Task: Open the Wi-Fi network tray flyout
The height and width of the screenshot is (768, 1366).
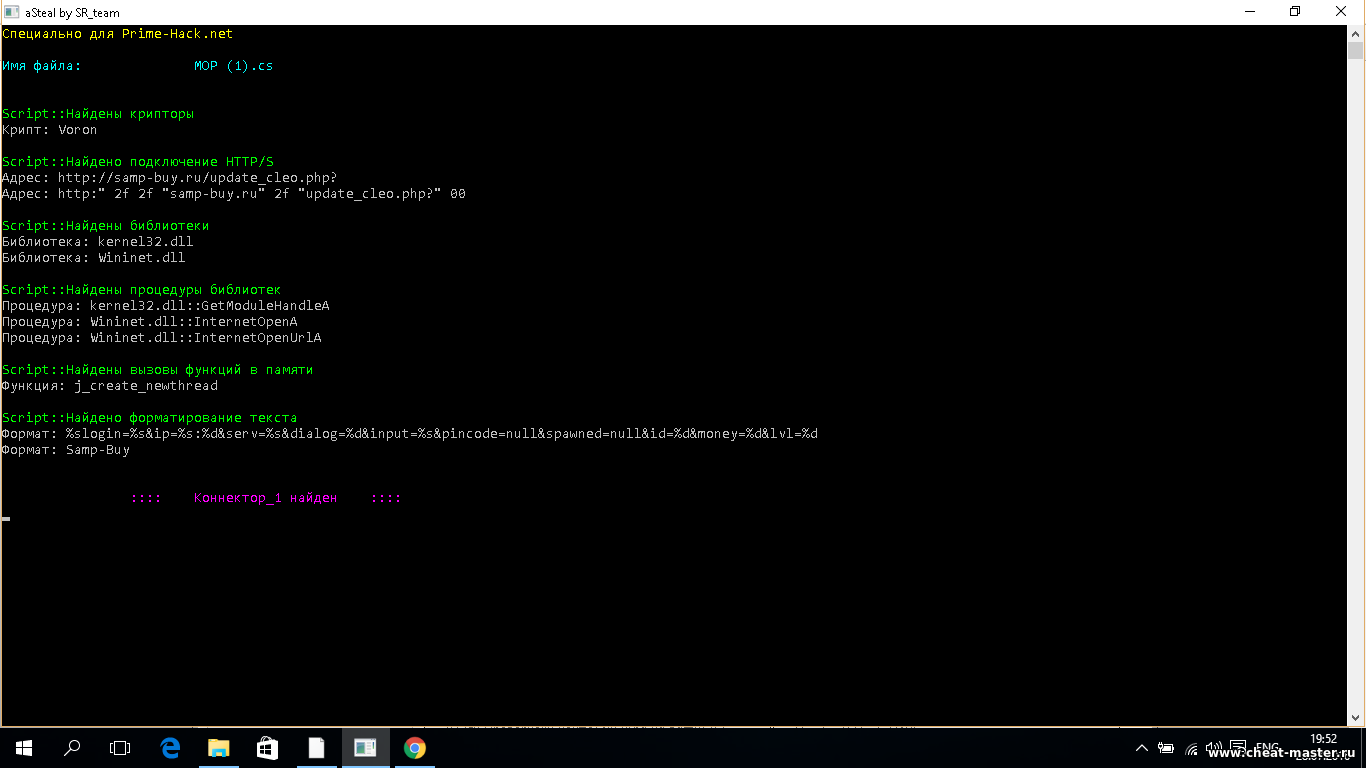Action: (x=1191, y=748)
